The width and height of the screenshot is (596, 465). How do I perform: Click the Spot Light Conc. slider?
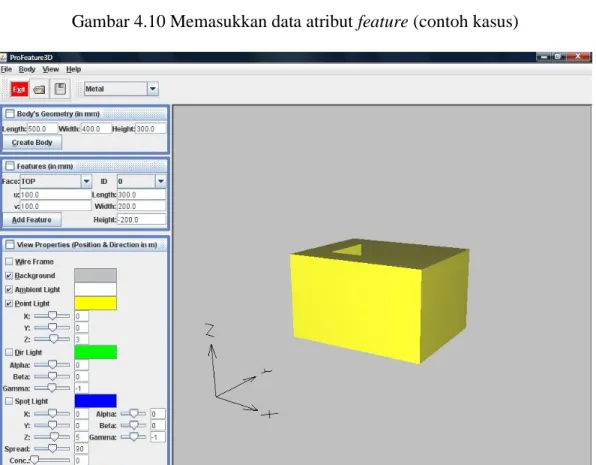[x=50, y=460]
